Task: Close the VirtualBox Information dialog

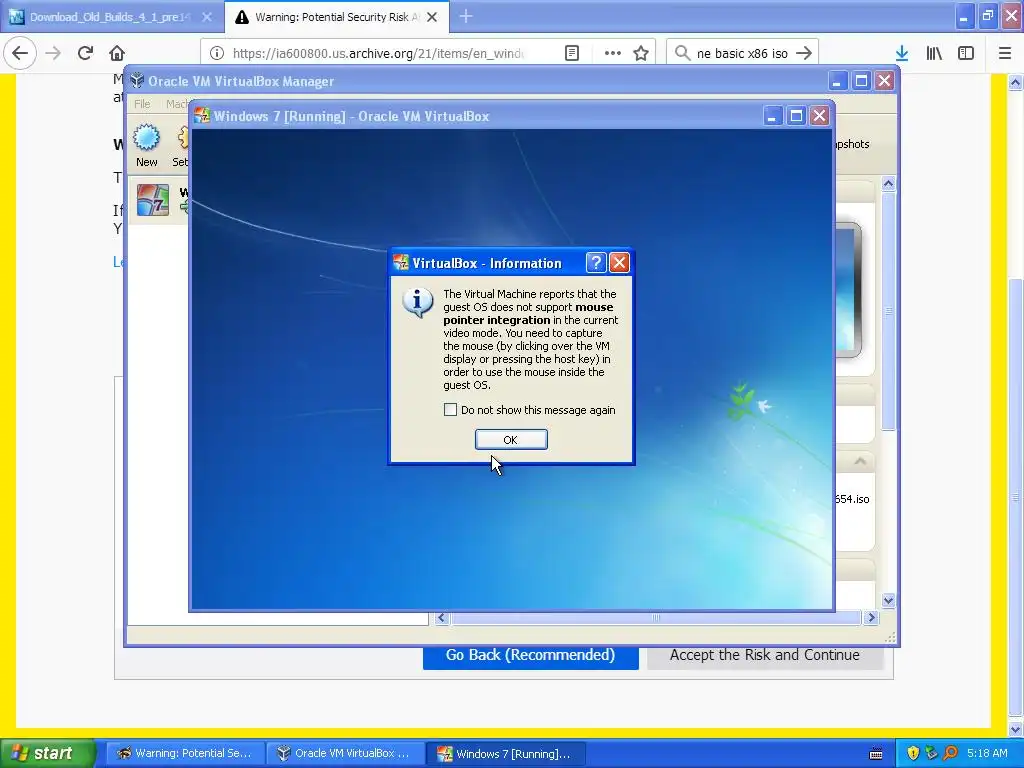Action: [x=619, y=263]
